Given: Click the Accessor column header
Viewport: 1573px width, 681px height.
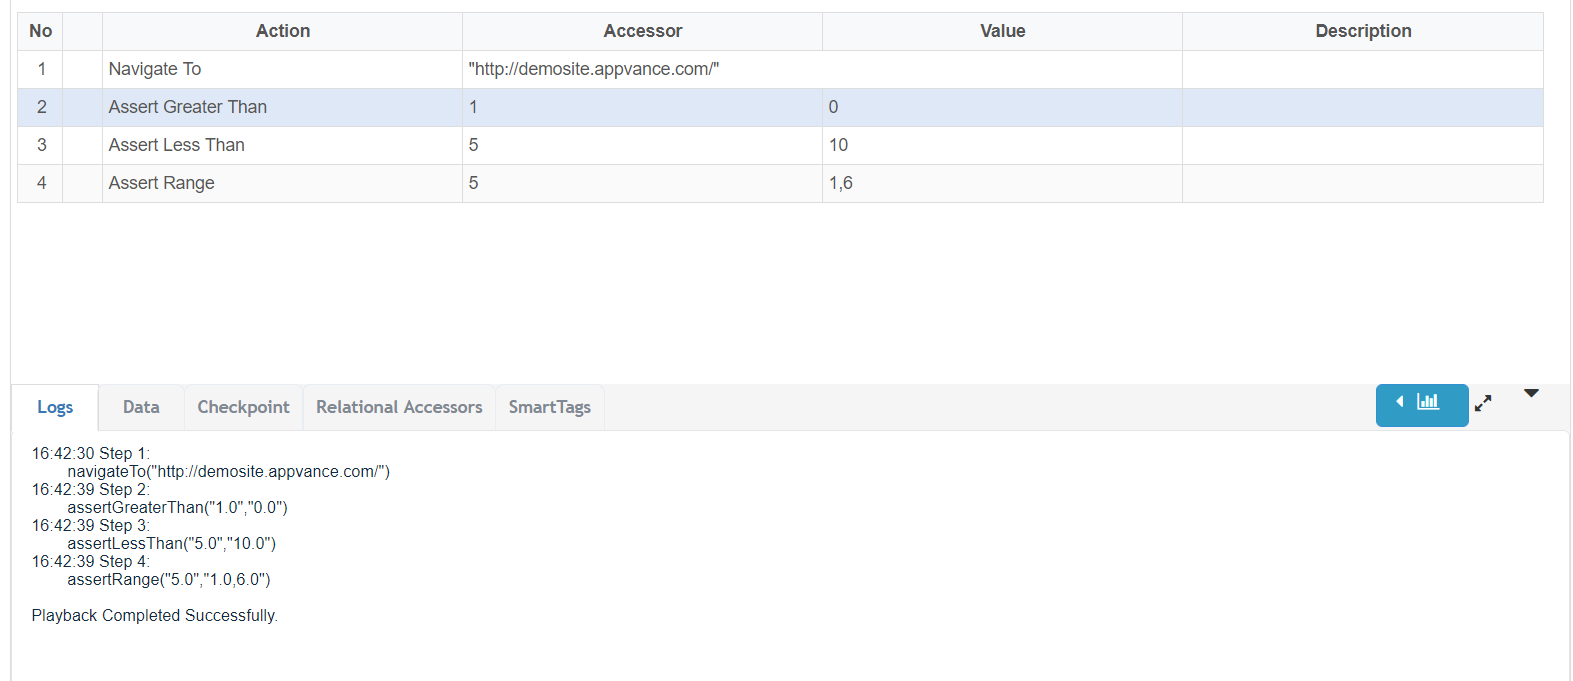Looking at the screenshot, I should click(x=642, y=31).
